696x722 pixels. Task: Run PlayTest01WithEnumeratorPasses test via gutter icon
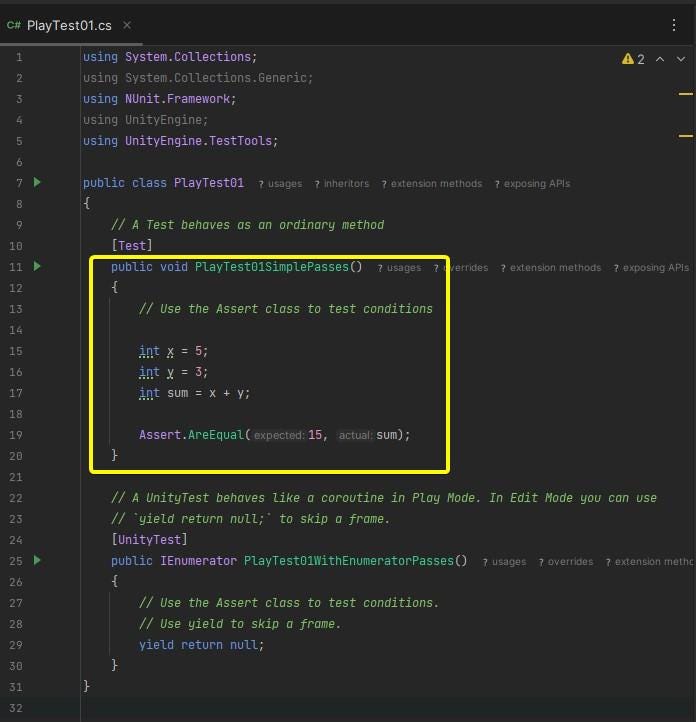point(37,560)
